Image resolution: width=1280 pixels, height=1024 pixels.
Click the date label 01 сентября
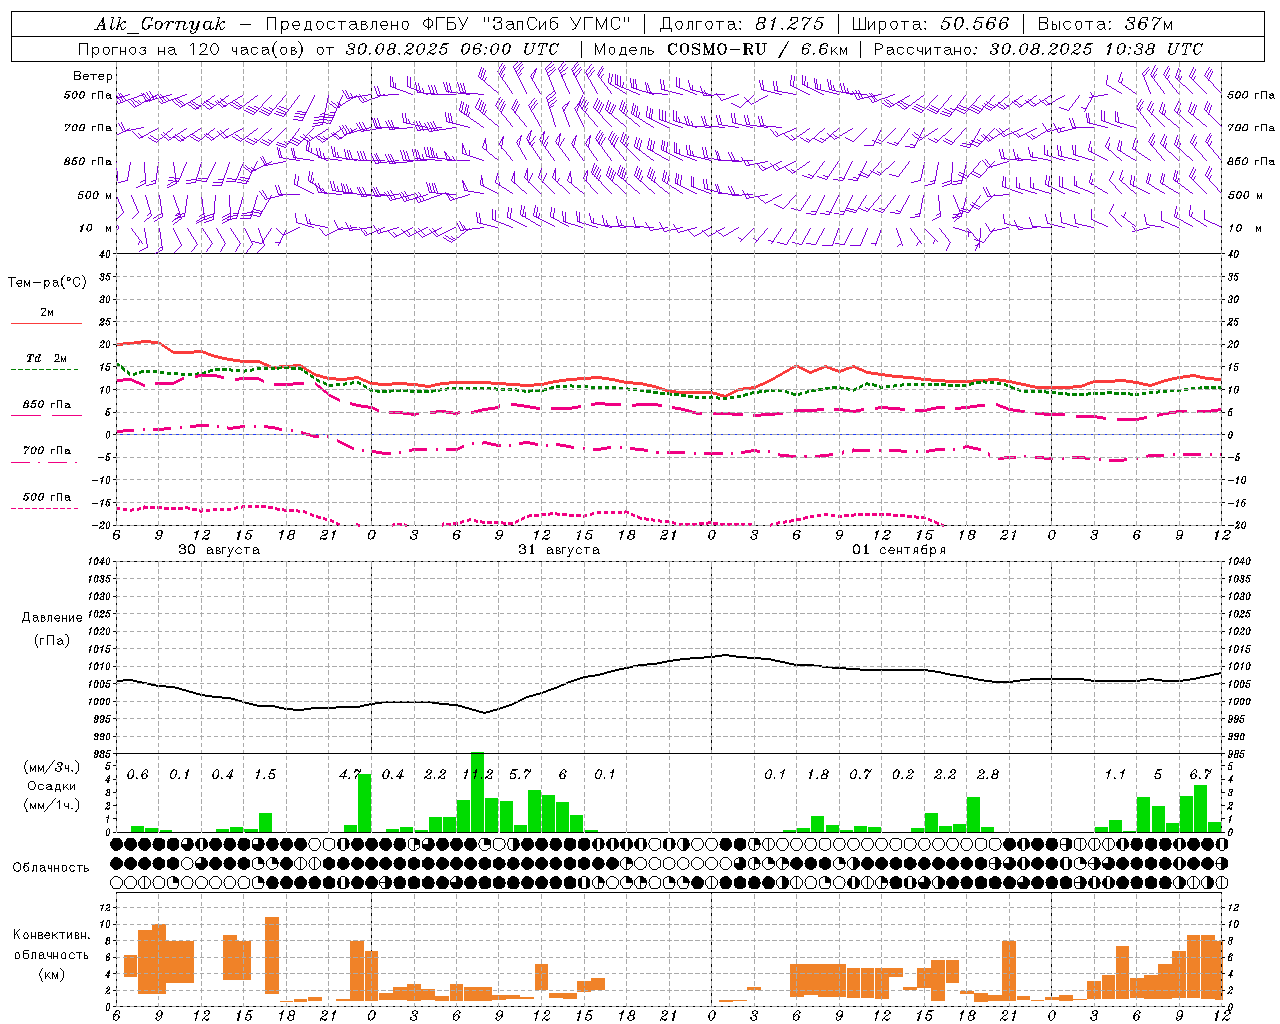[x=899, y=550]
